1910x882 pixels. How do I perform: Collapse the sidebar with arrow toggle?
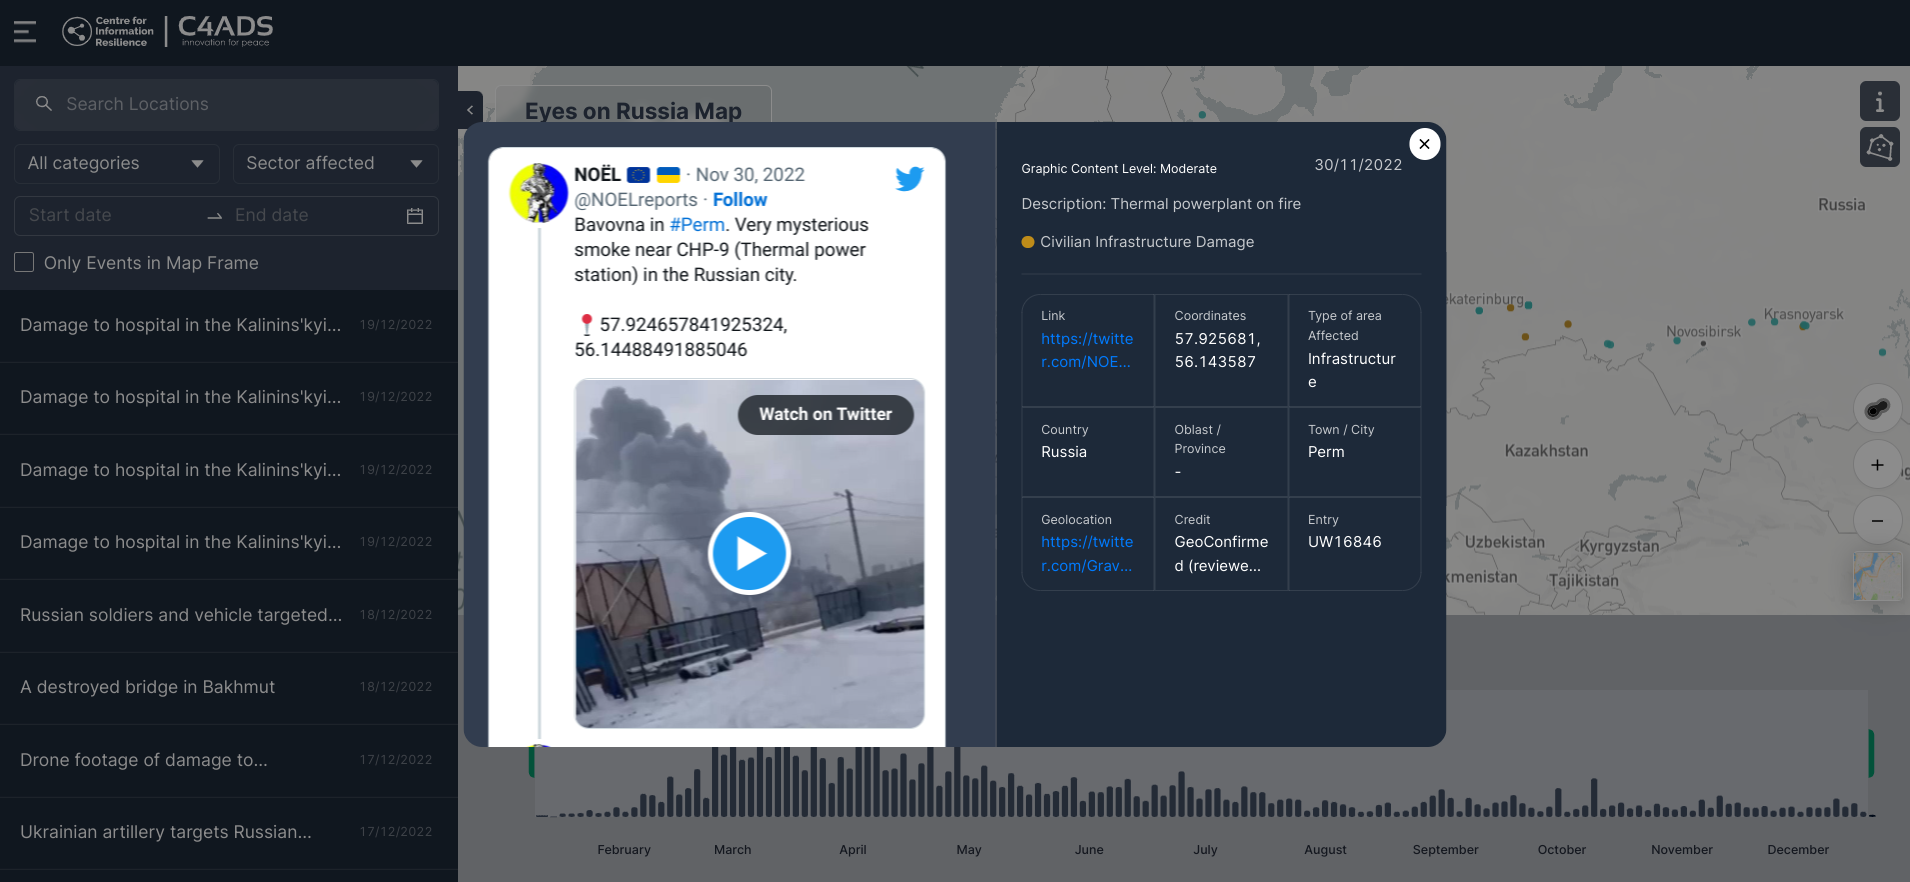click(470, 110)
